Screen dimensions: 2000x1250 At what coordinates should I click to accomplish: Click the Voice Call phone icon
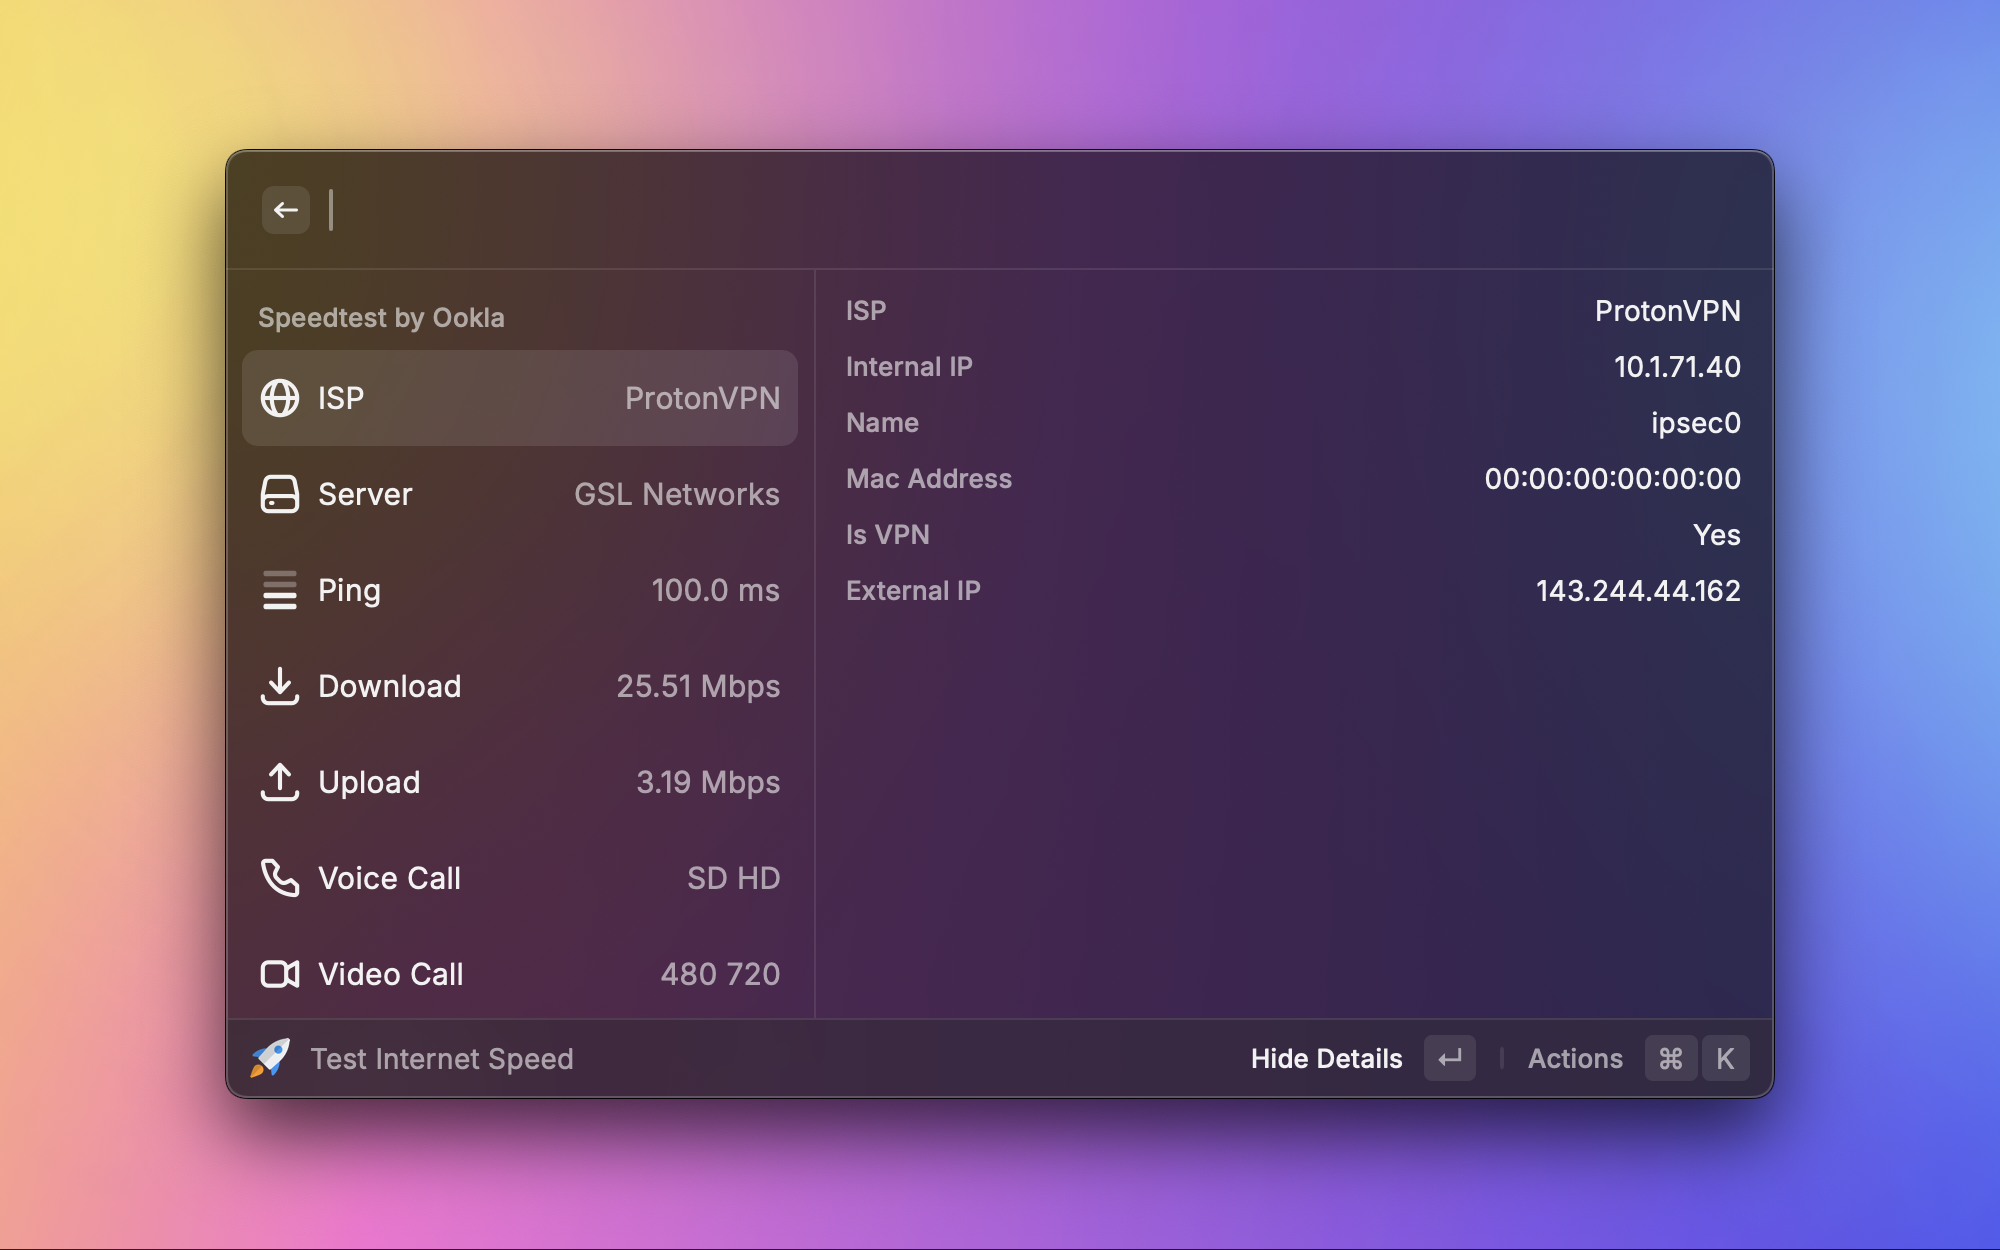(280, 878)
